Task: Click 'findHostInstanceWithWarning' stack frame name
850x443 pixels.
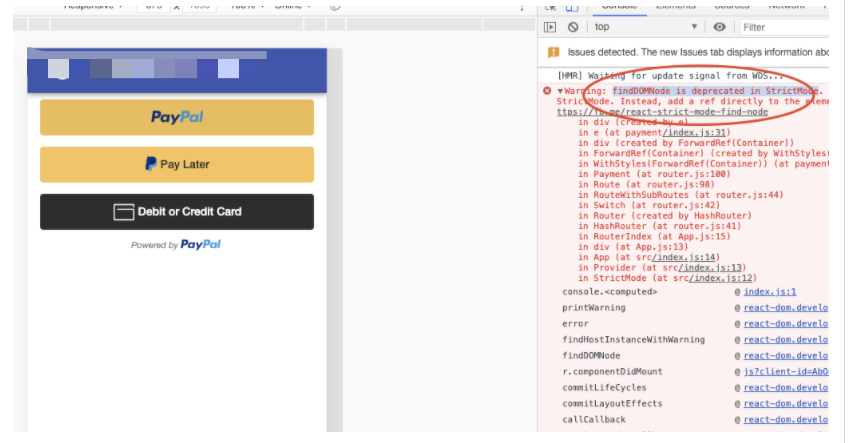Action: click(x=633, y=339)
